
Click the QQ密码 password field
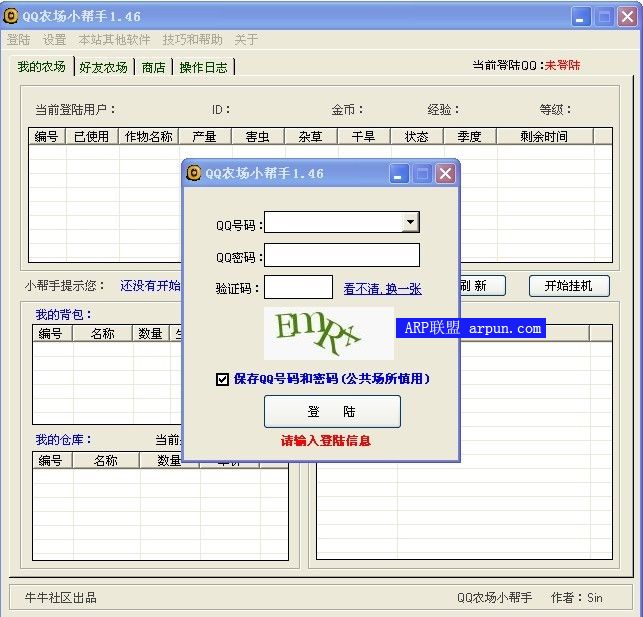[342, 255]
